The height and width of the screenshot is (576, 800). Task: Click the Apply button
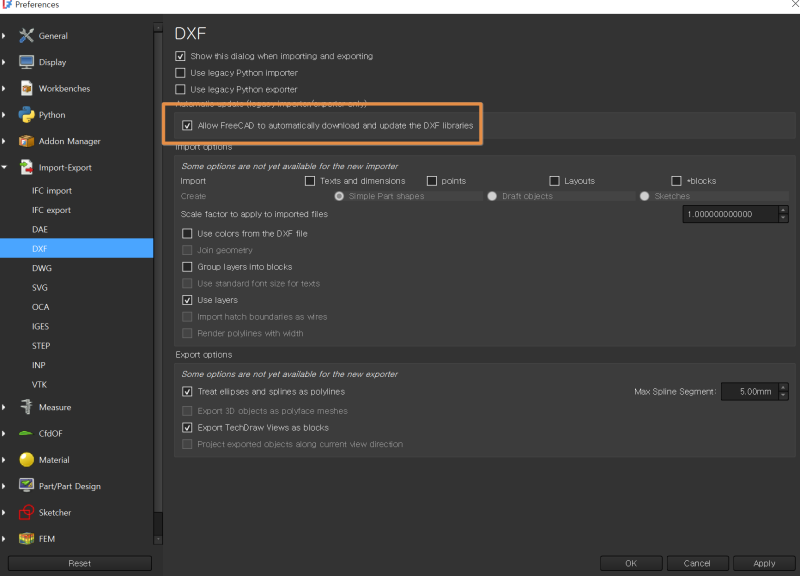point(763,562)
